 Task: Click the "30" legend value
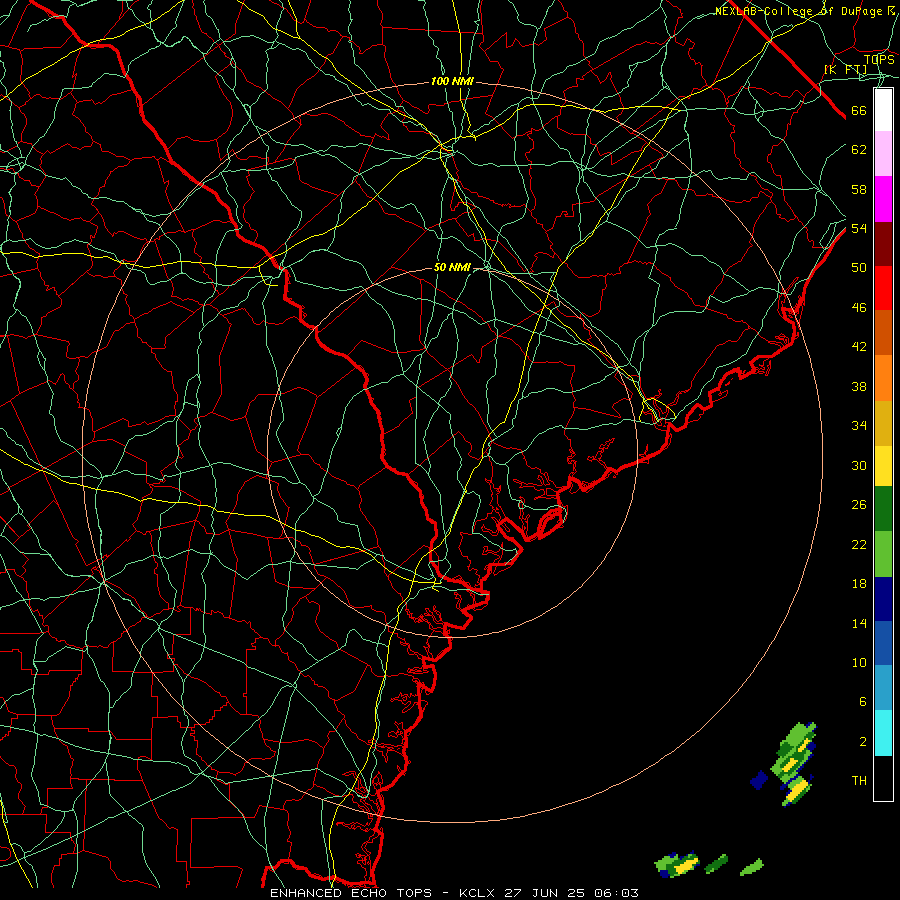pos(859,465)
